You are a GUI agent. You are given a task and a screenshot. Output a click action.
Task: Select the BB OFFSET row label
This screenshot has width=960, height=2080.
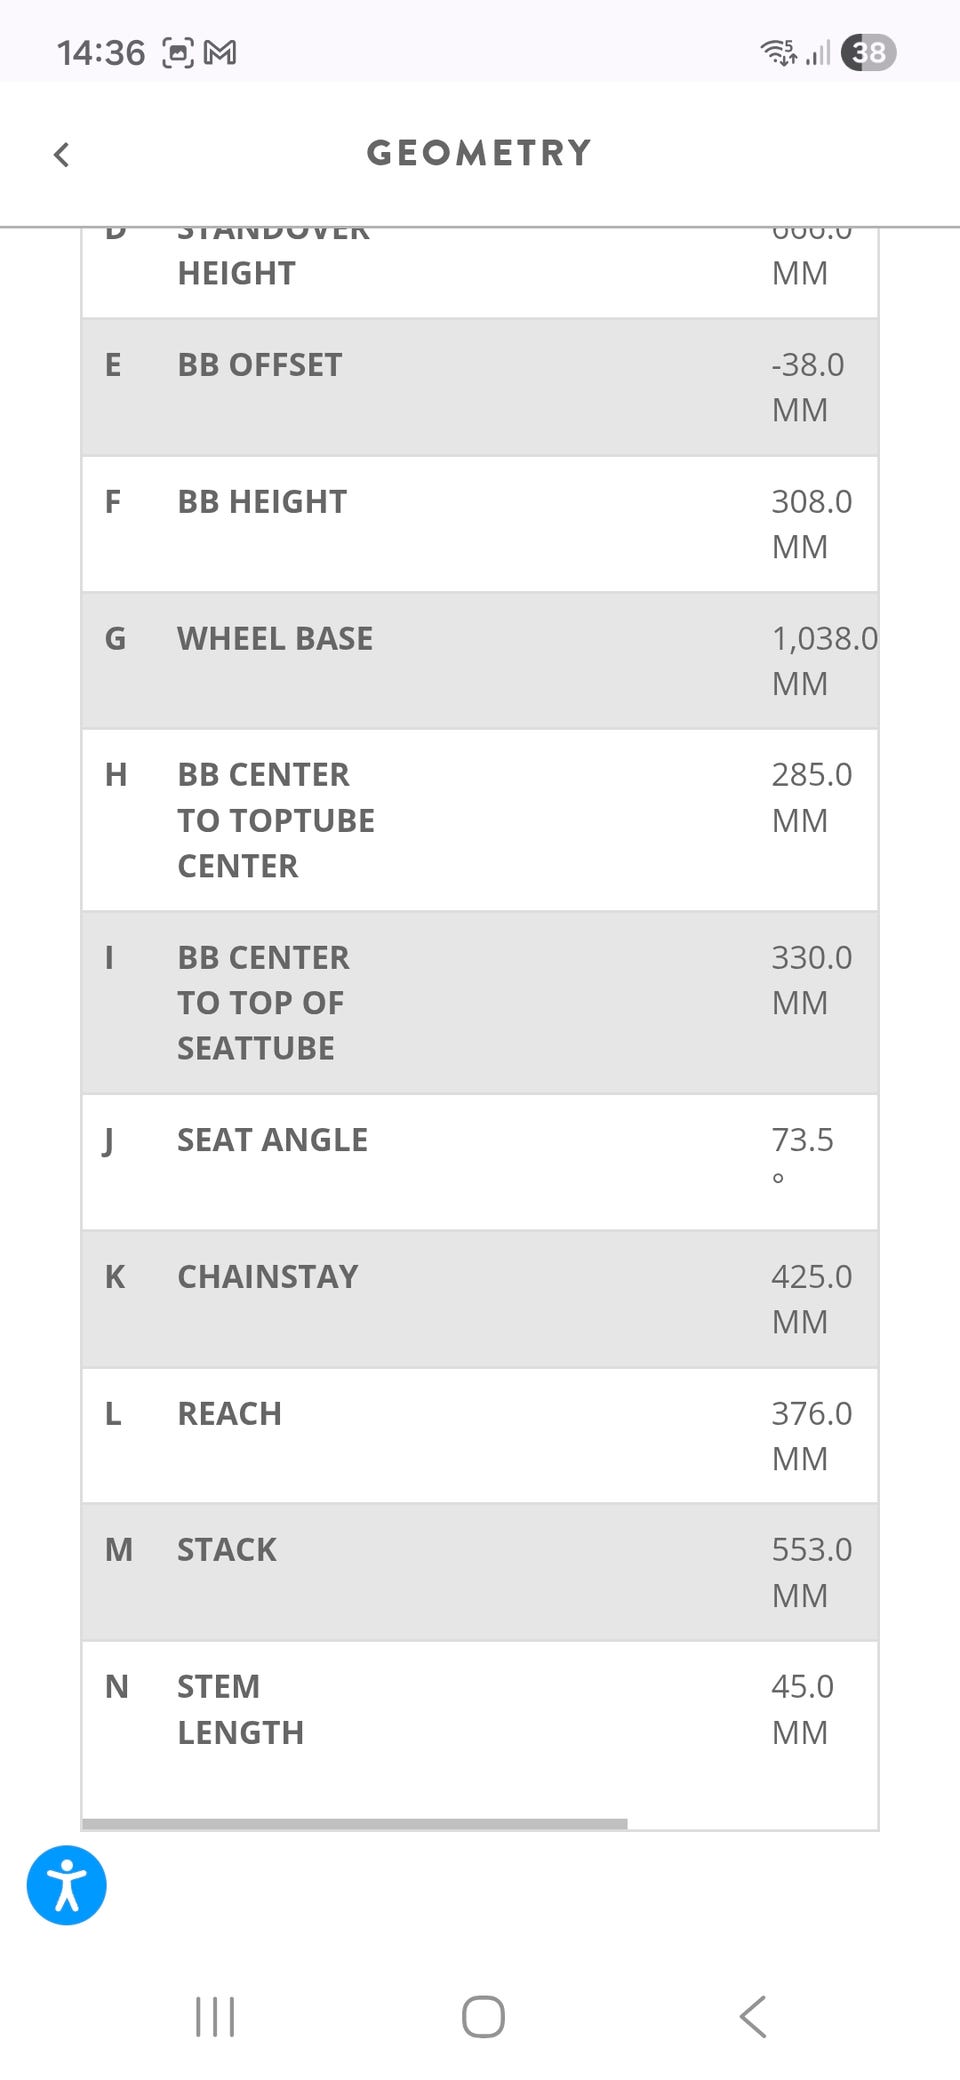click(259, 365)
